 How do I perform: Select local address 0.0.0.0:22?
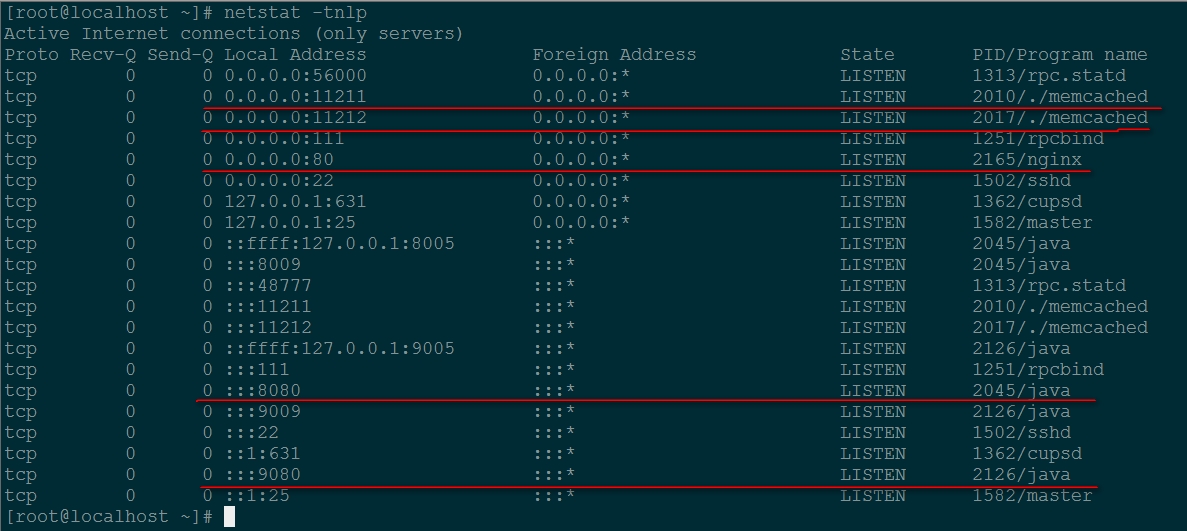point(279,181)
